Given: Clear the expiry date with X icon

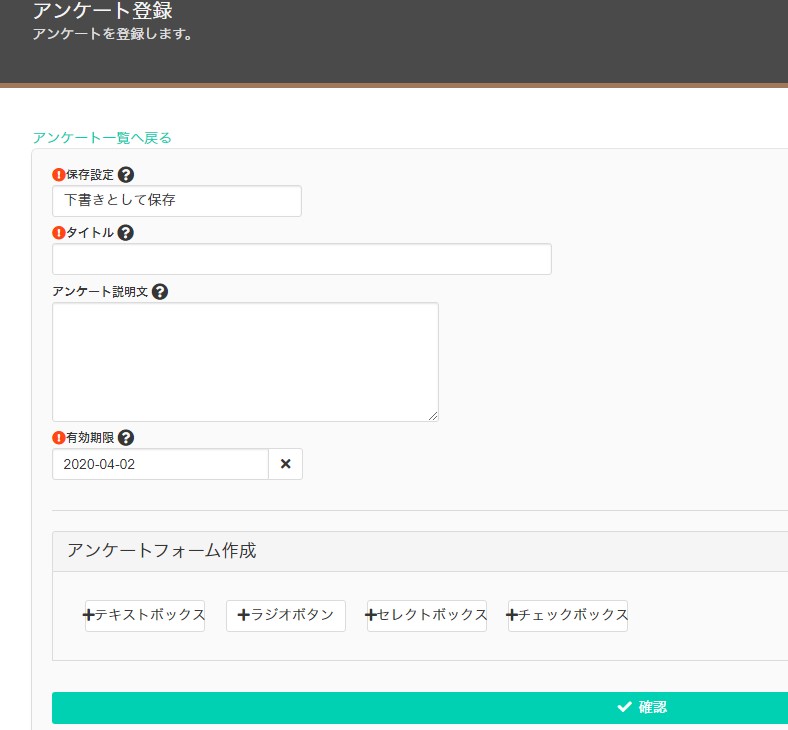Looking at the screenshot, I should (x=285, y=464).
